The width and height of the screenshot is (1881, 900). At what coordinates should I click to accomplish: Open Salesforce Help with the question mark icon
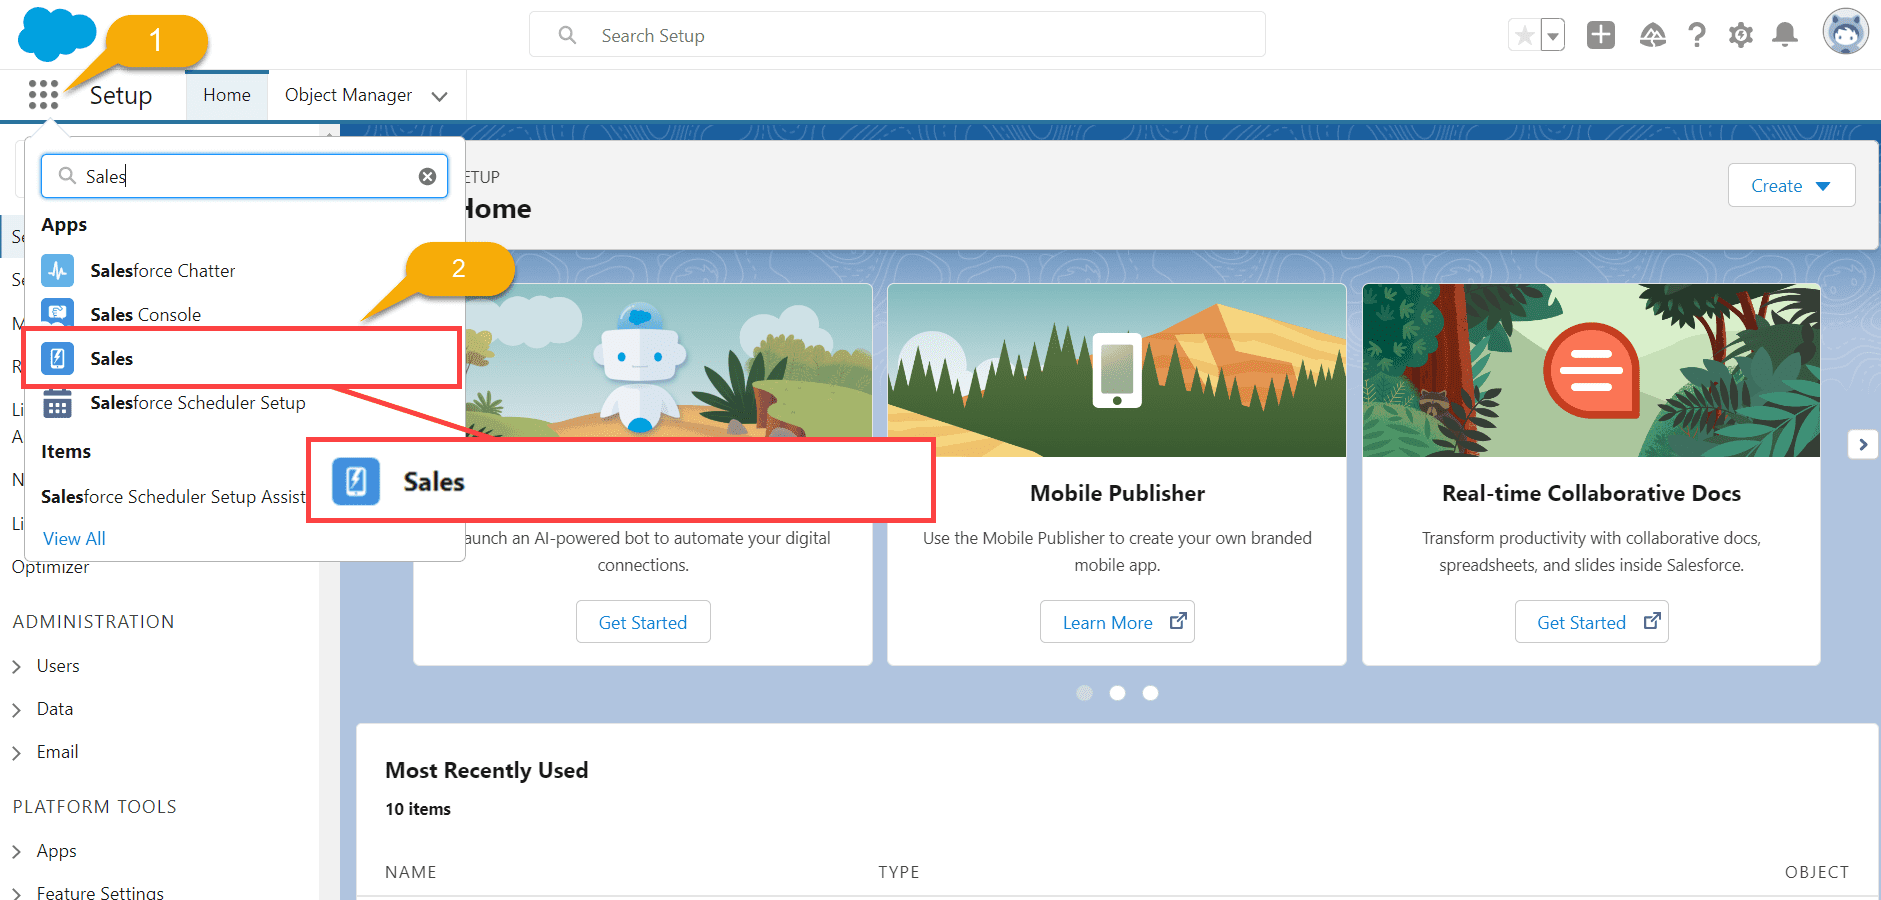point(1697,34)
